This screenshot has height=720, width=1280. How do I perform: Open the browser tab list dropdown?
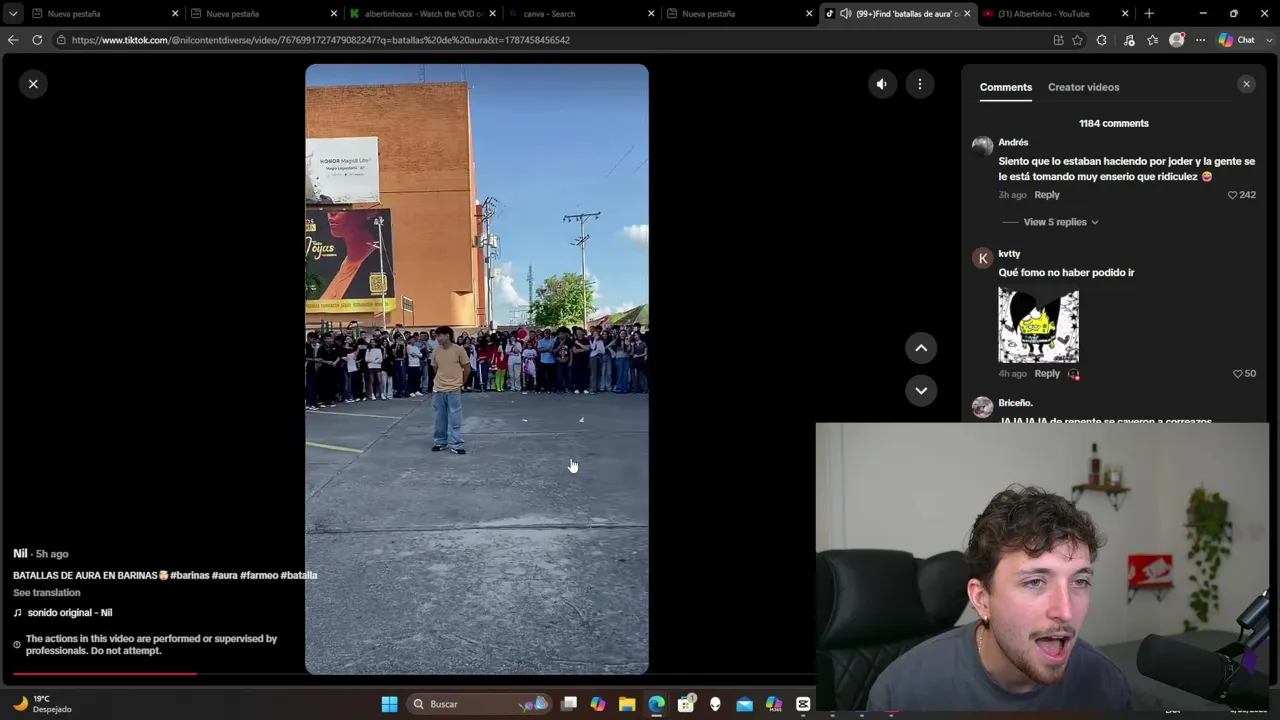tap(12, 14)
